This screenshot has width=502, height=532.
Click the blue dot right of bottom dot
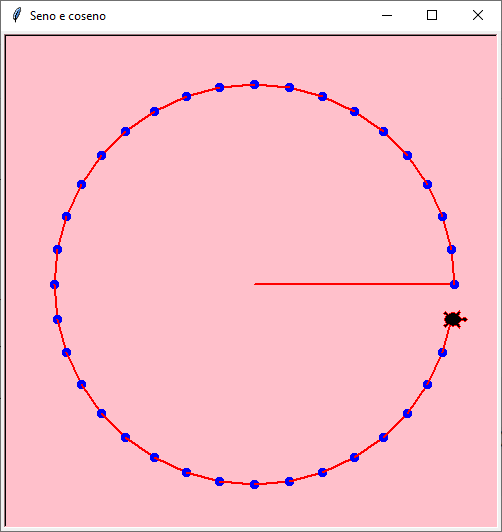coord(289,481)
